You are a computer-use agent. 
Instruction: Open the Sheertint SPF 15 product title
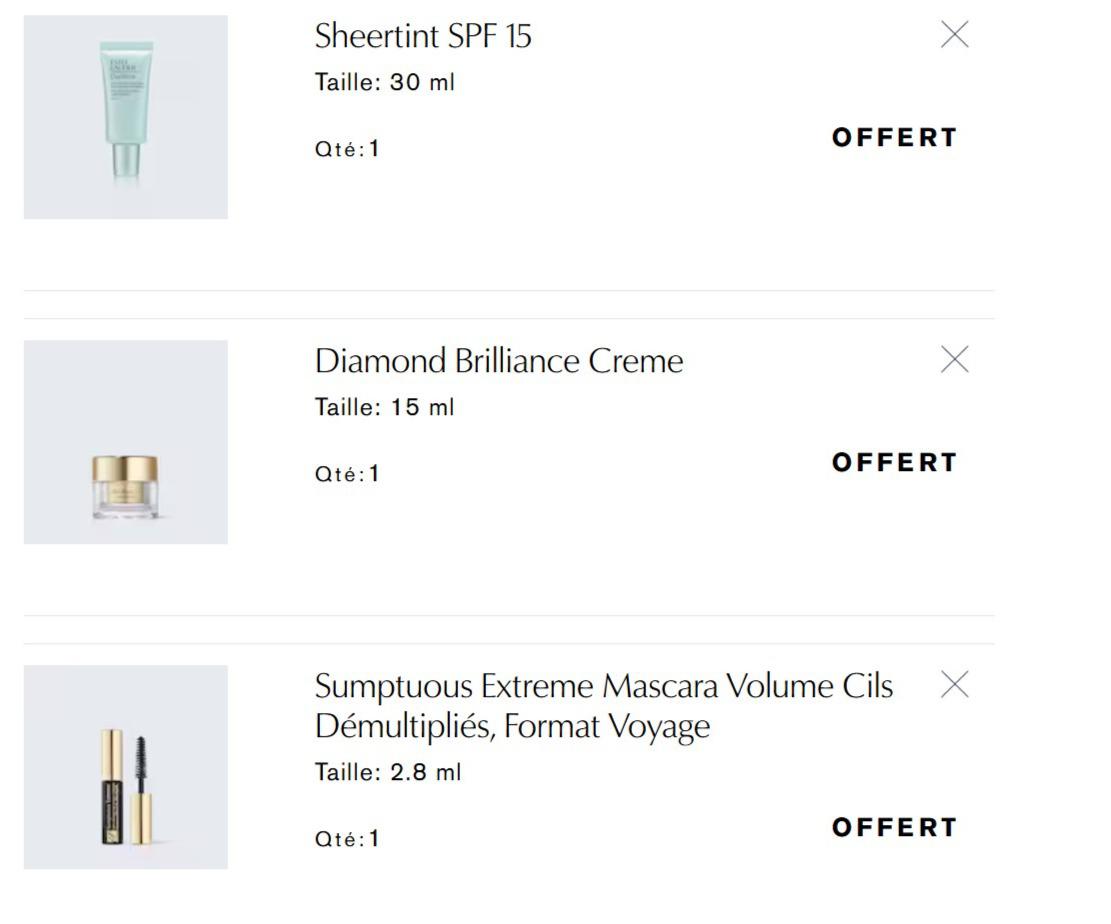(x=423, y=36)
